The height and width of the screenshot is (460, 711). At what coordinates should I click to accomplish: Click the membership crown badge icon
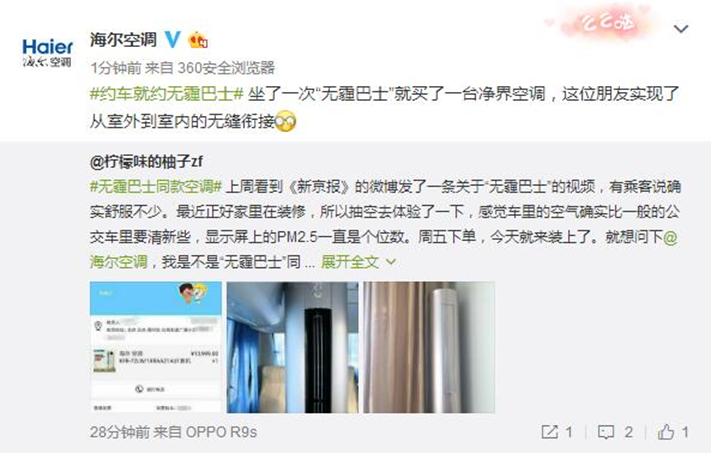[x=198, y=41]
